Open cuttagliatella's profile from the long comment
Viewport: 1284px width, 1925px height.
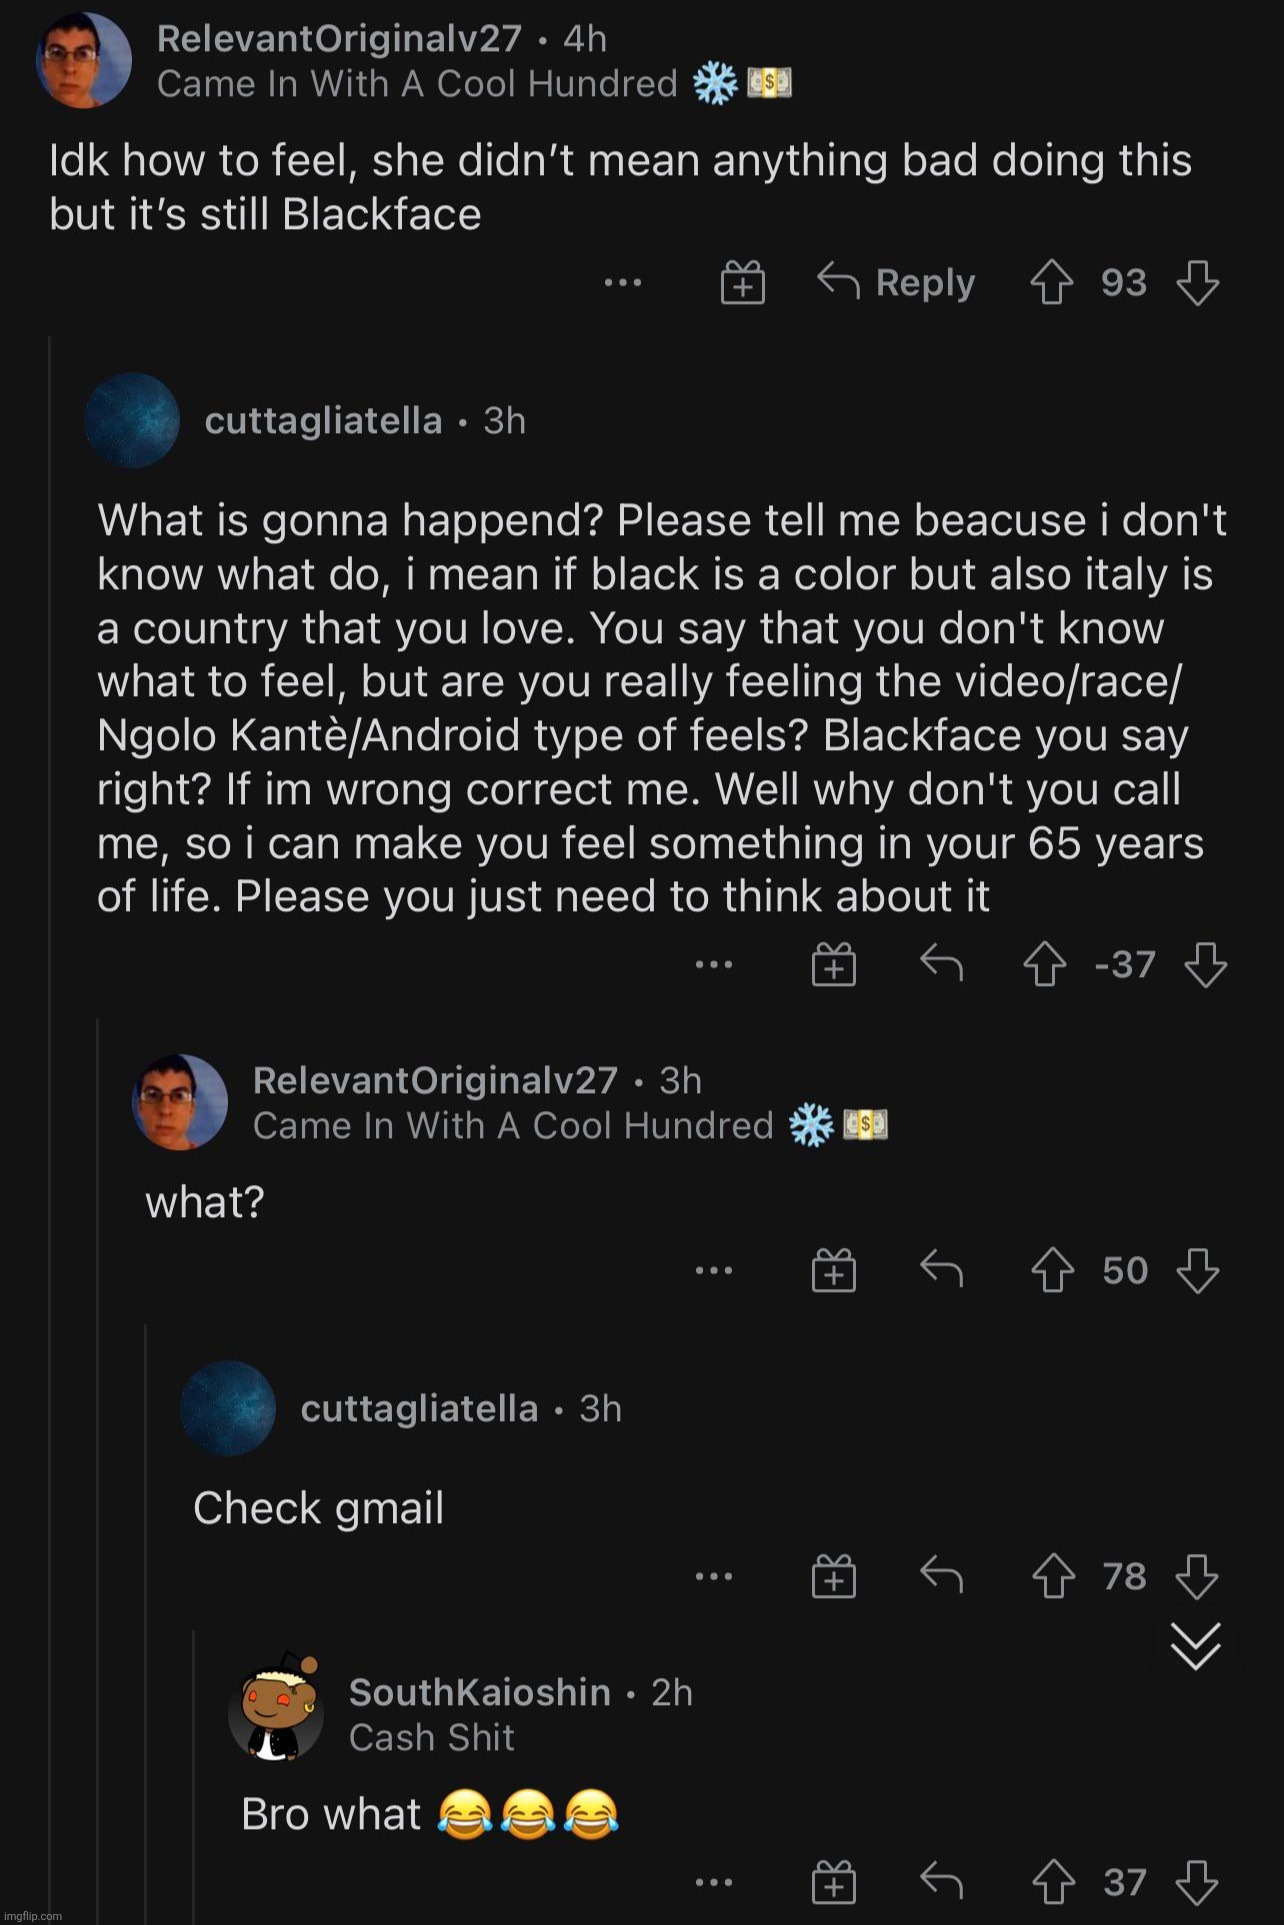pos(323,421)
